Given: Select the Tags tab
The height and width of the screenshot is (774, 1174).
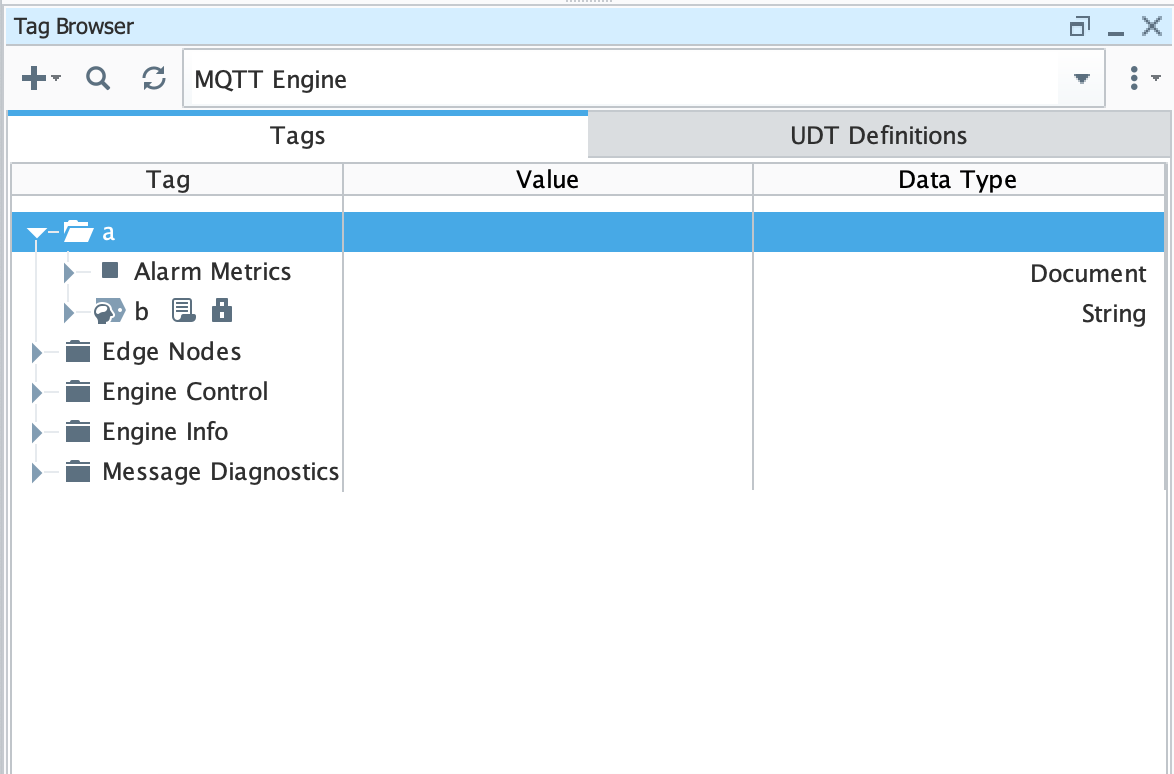Looking at the screenshot, I should (x=298, y=136).
